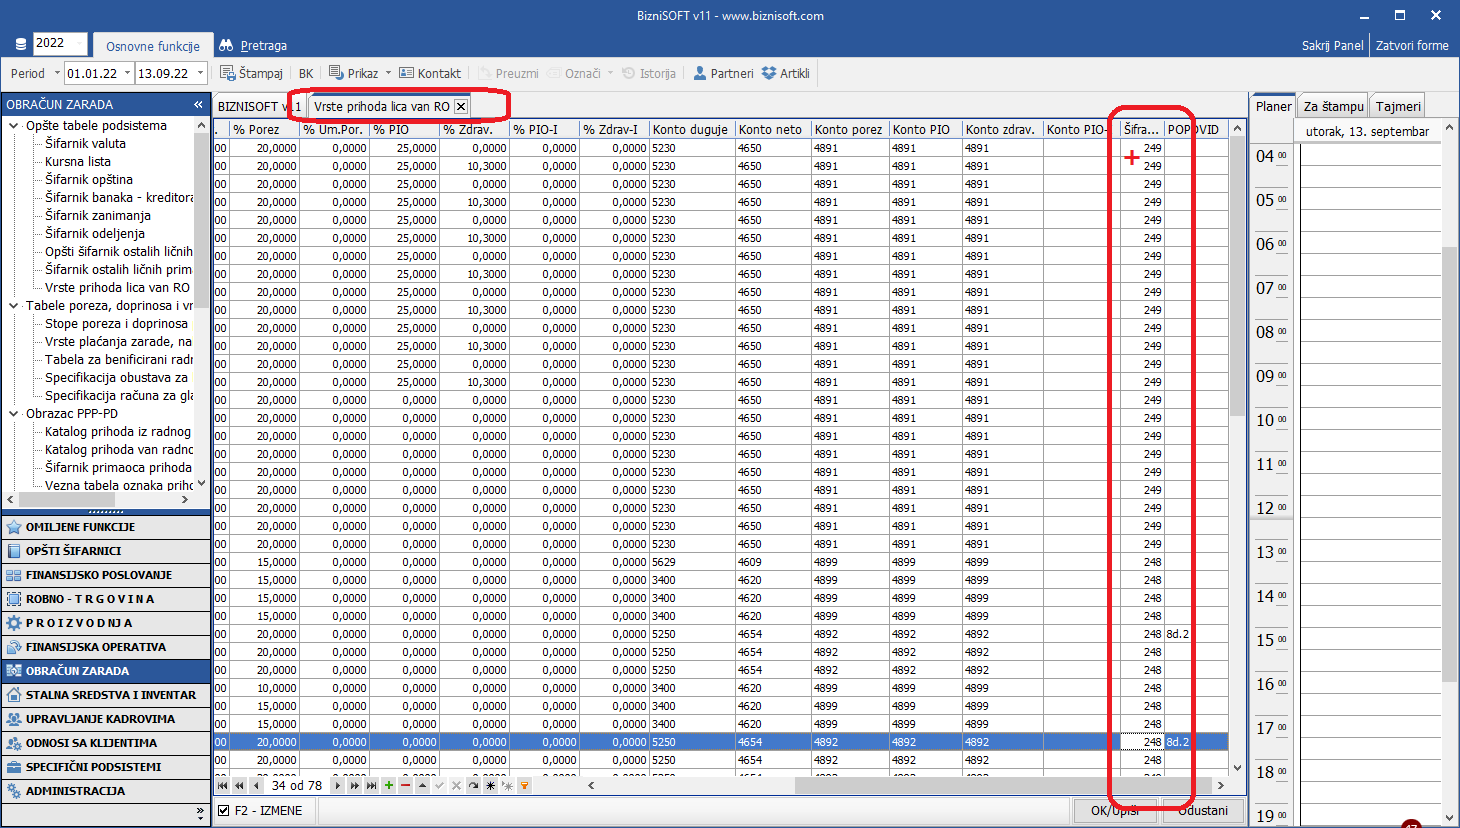
Task: Expand the Prikaz dropdown menu
Action: pyautogui.click(x=388, y=73)
